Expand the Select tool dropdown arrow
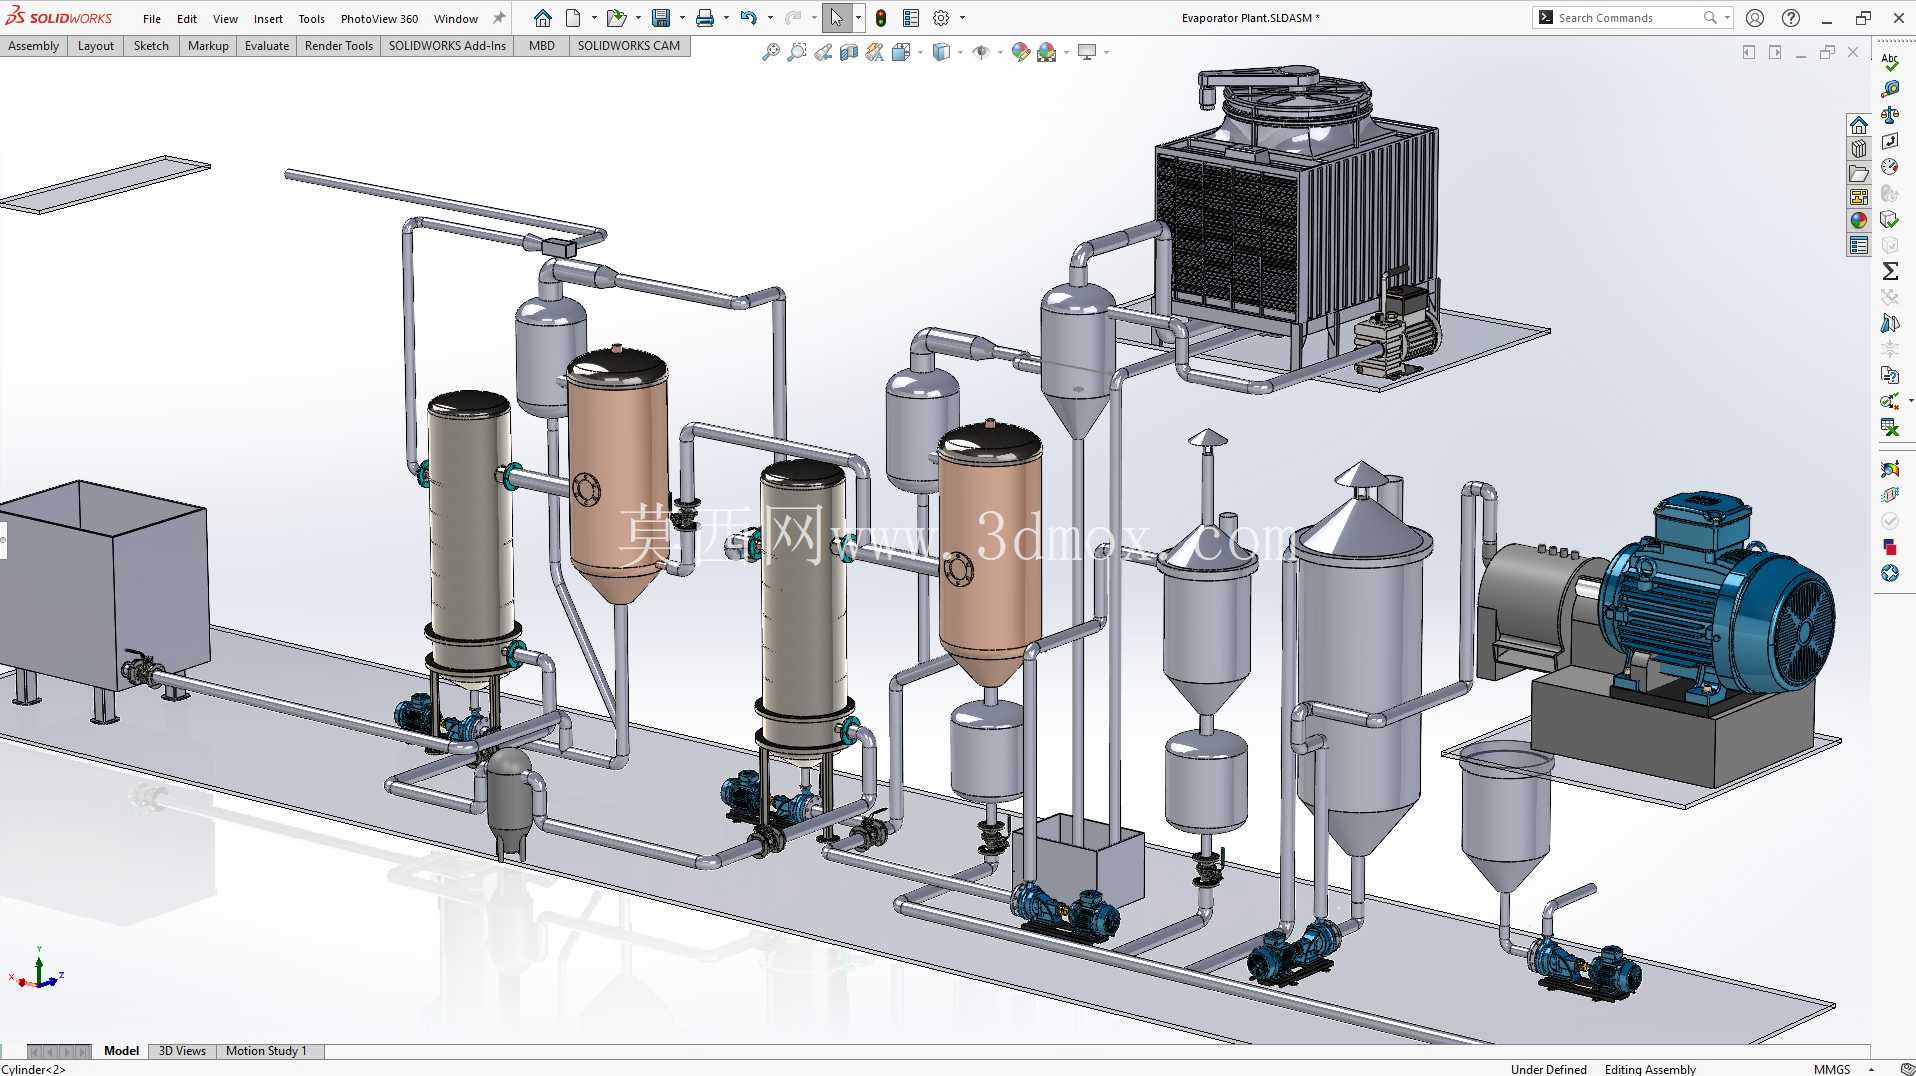This screenshot has width=1916, height=1076. coord(858,18)
